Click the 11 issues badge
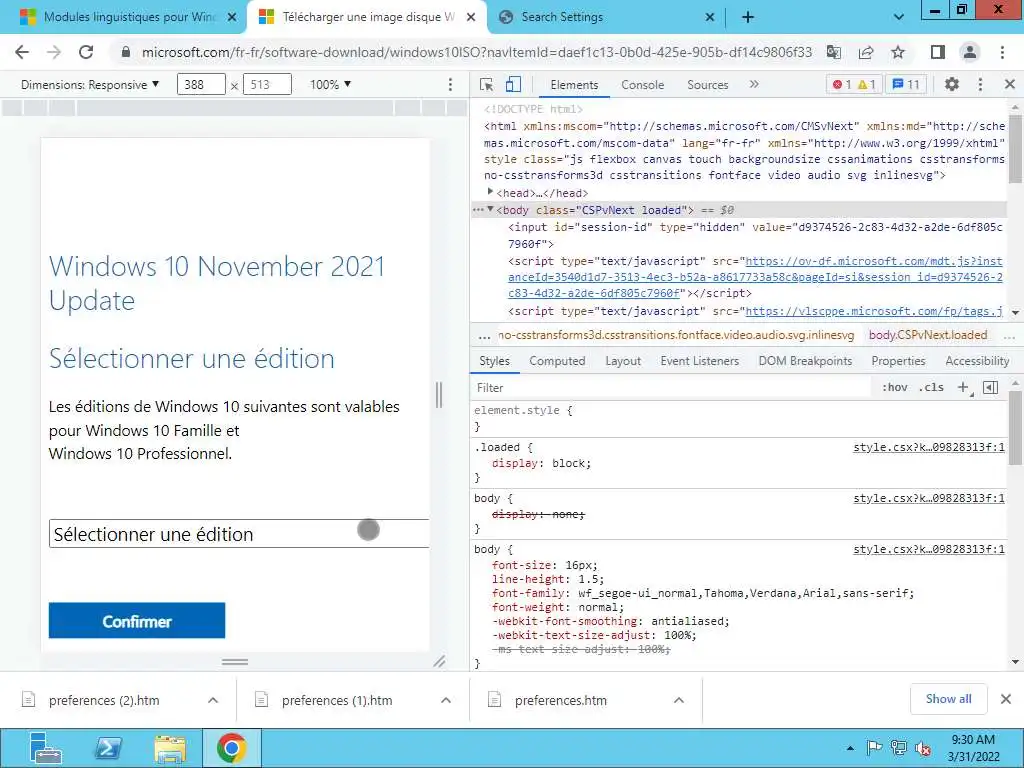Viewport: 1024px width, 768px height. pos(906,84)
